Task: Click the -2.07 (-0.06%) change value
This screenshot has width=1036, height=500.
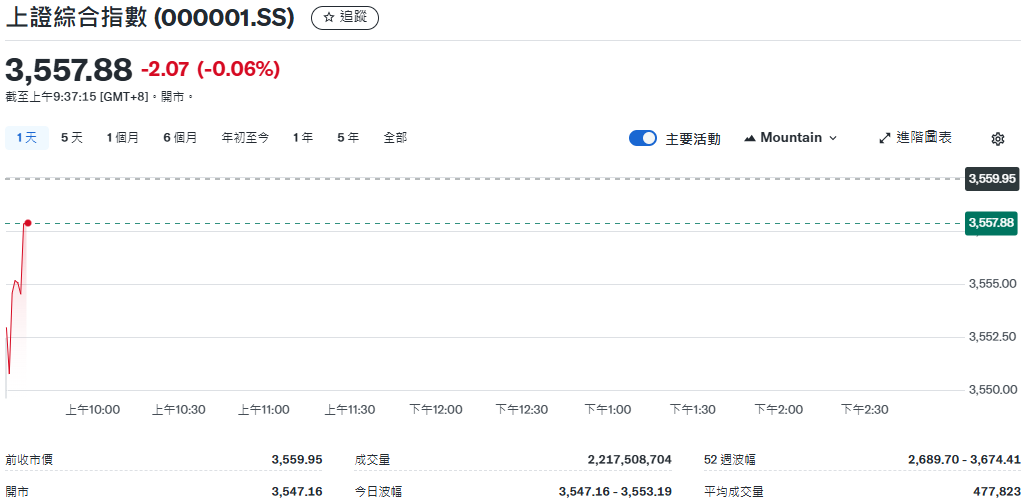Action: coord(210,69)
